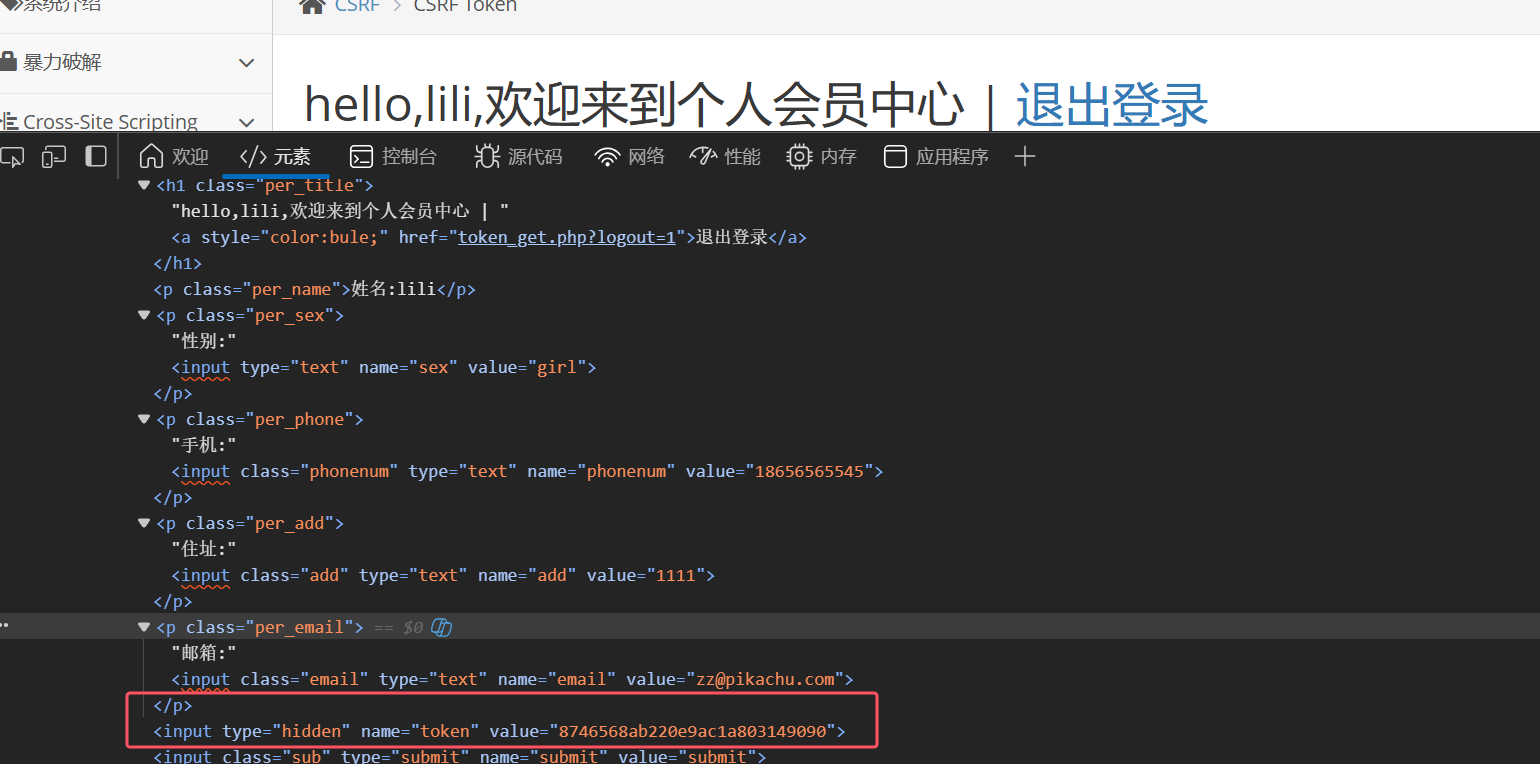The image size is (1540, 764).
Task: Click the plus icon to add more tools
Action: pos(1024,157)
